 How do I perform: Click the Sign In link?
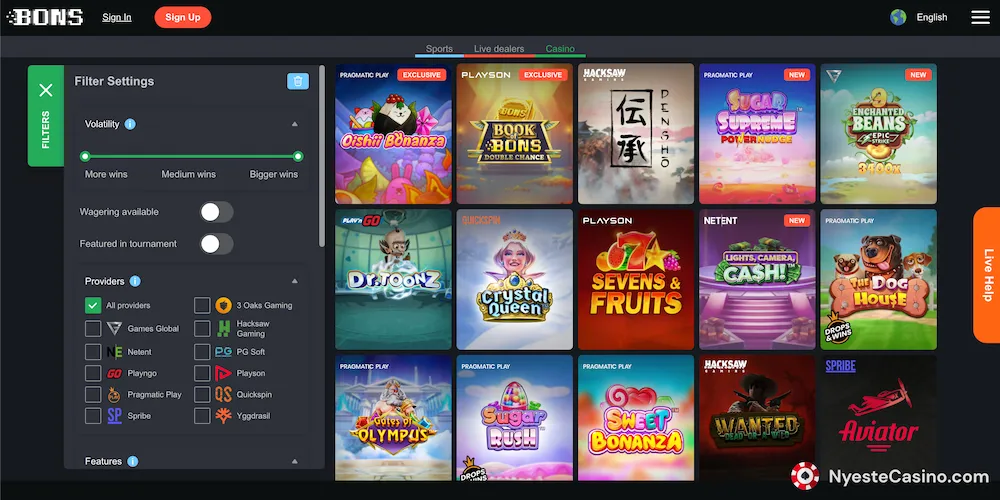coord(117,17)
